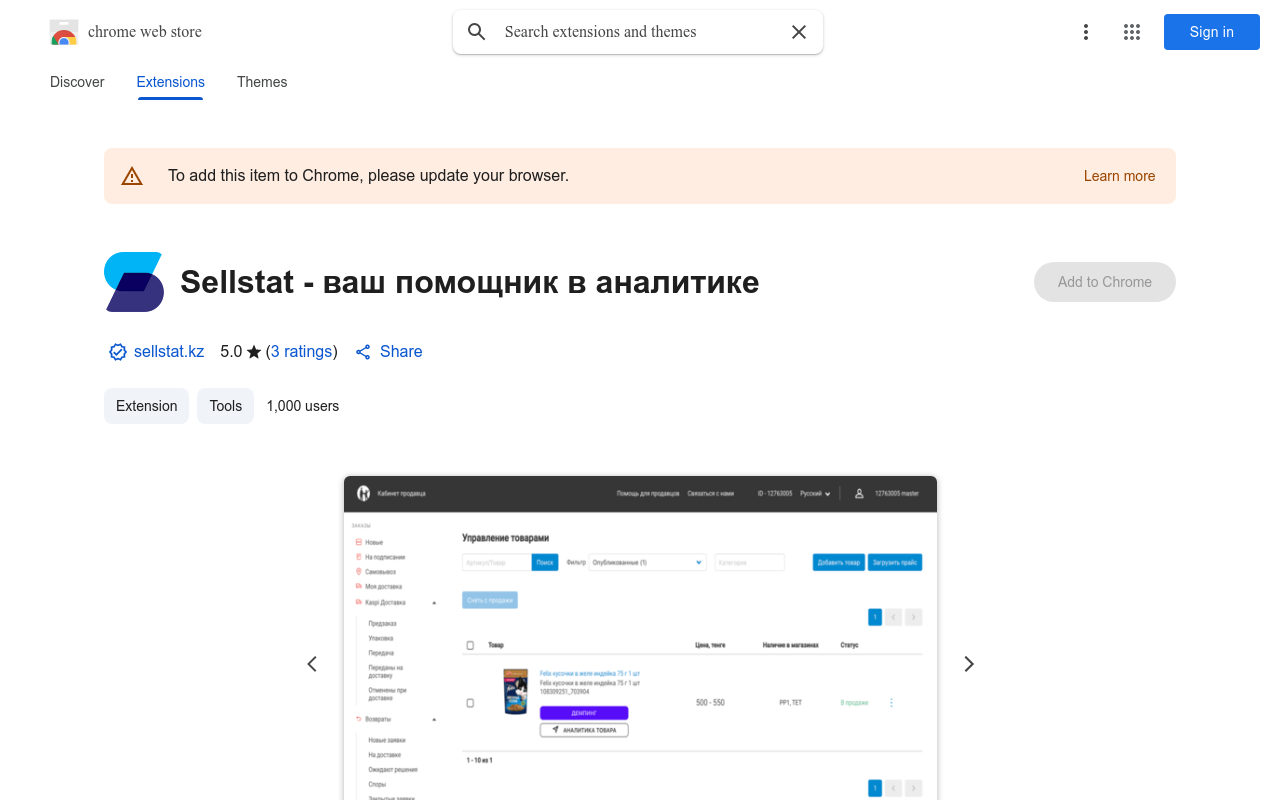Click the Share link text
Viewport: 1280px width, 800px height.
401,352
